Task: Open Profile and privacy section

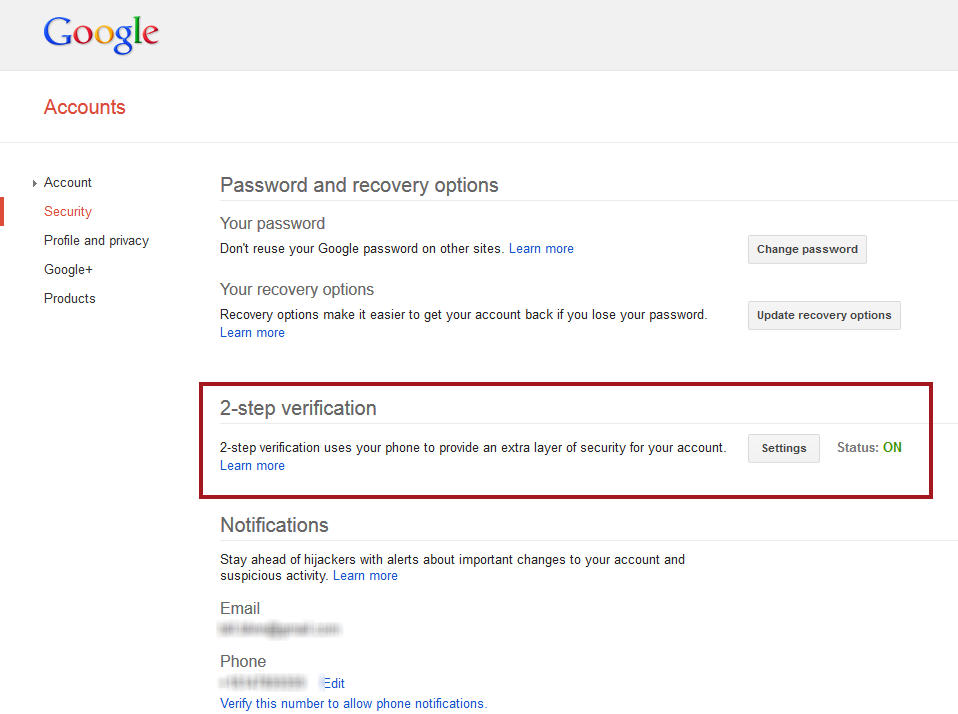Action: point(97,240)
